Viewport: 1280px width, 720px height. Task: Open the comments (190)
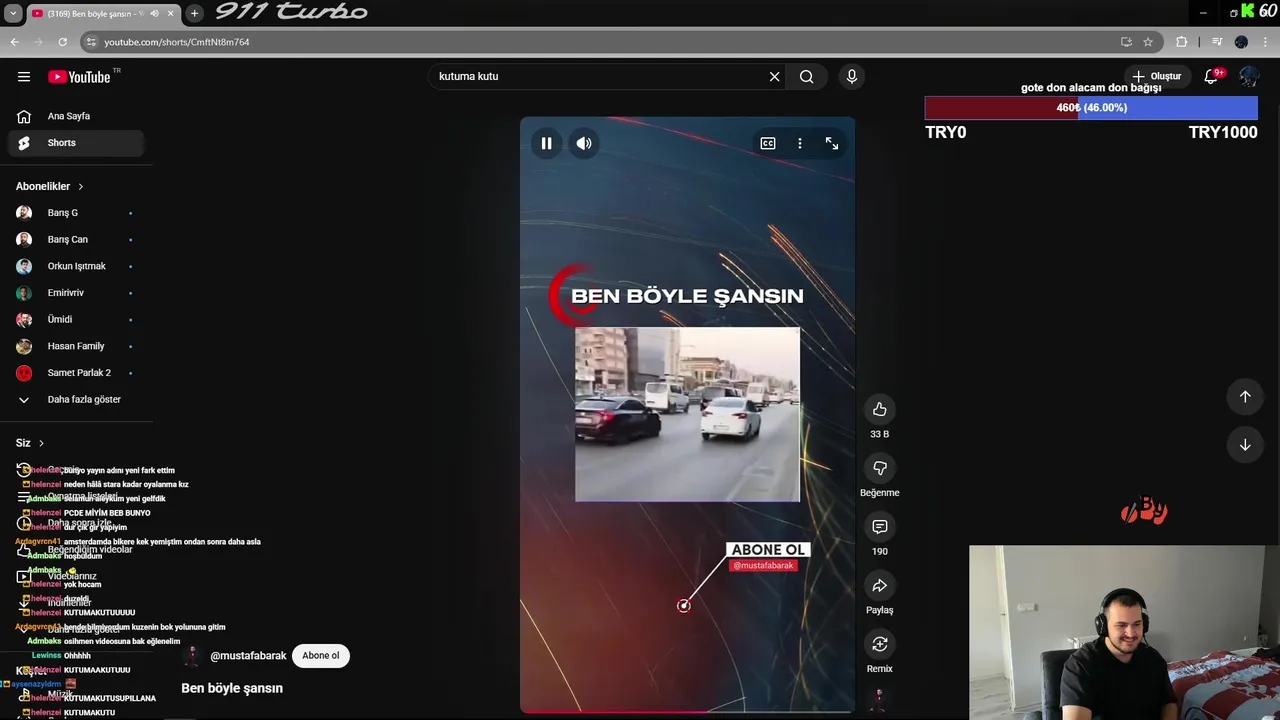(x=879, y=526)
